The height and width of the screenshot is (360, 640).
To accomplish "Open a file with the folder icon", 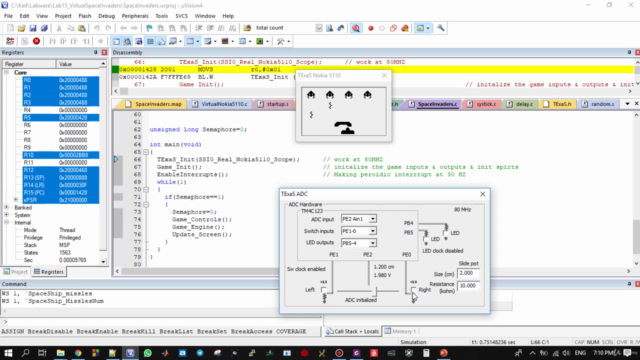I will coord(21,28).
